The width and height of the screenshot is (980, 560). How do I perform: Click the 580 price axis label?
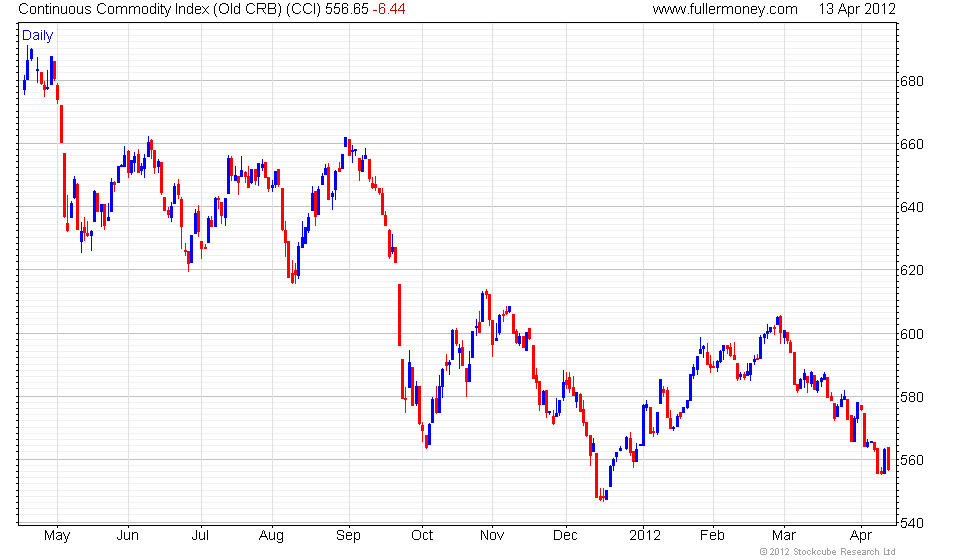tap(911, 397)
